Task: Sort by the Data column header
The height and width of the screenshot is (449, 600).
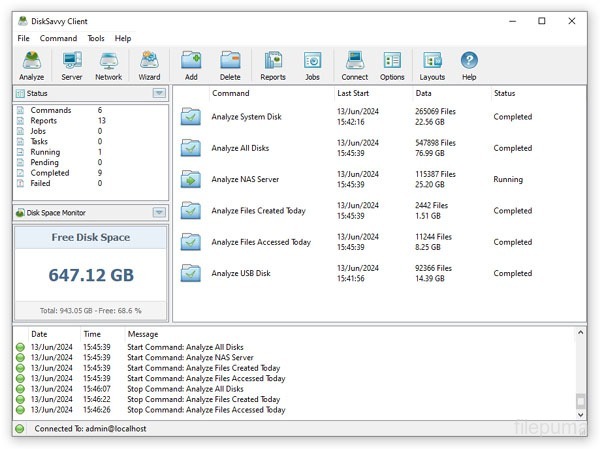Action: pos(423,93)
